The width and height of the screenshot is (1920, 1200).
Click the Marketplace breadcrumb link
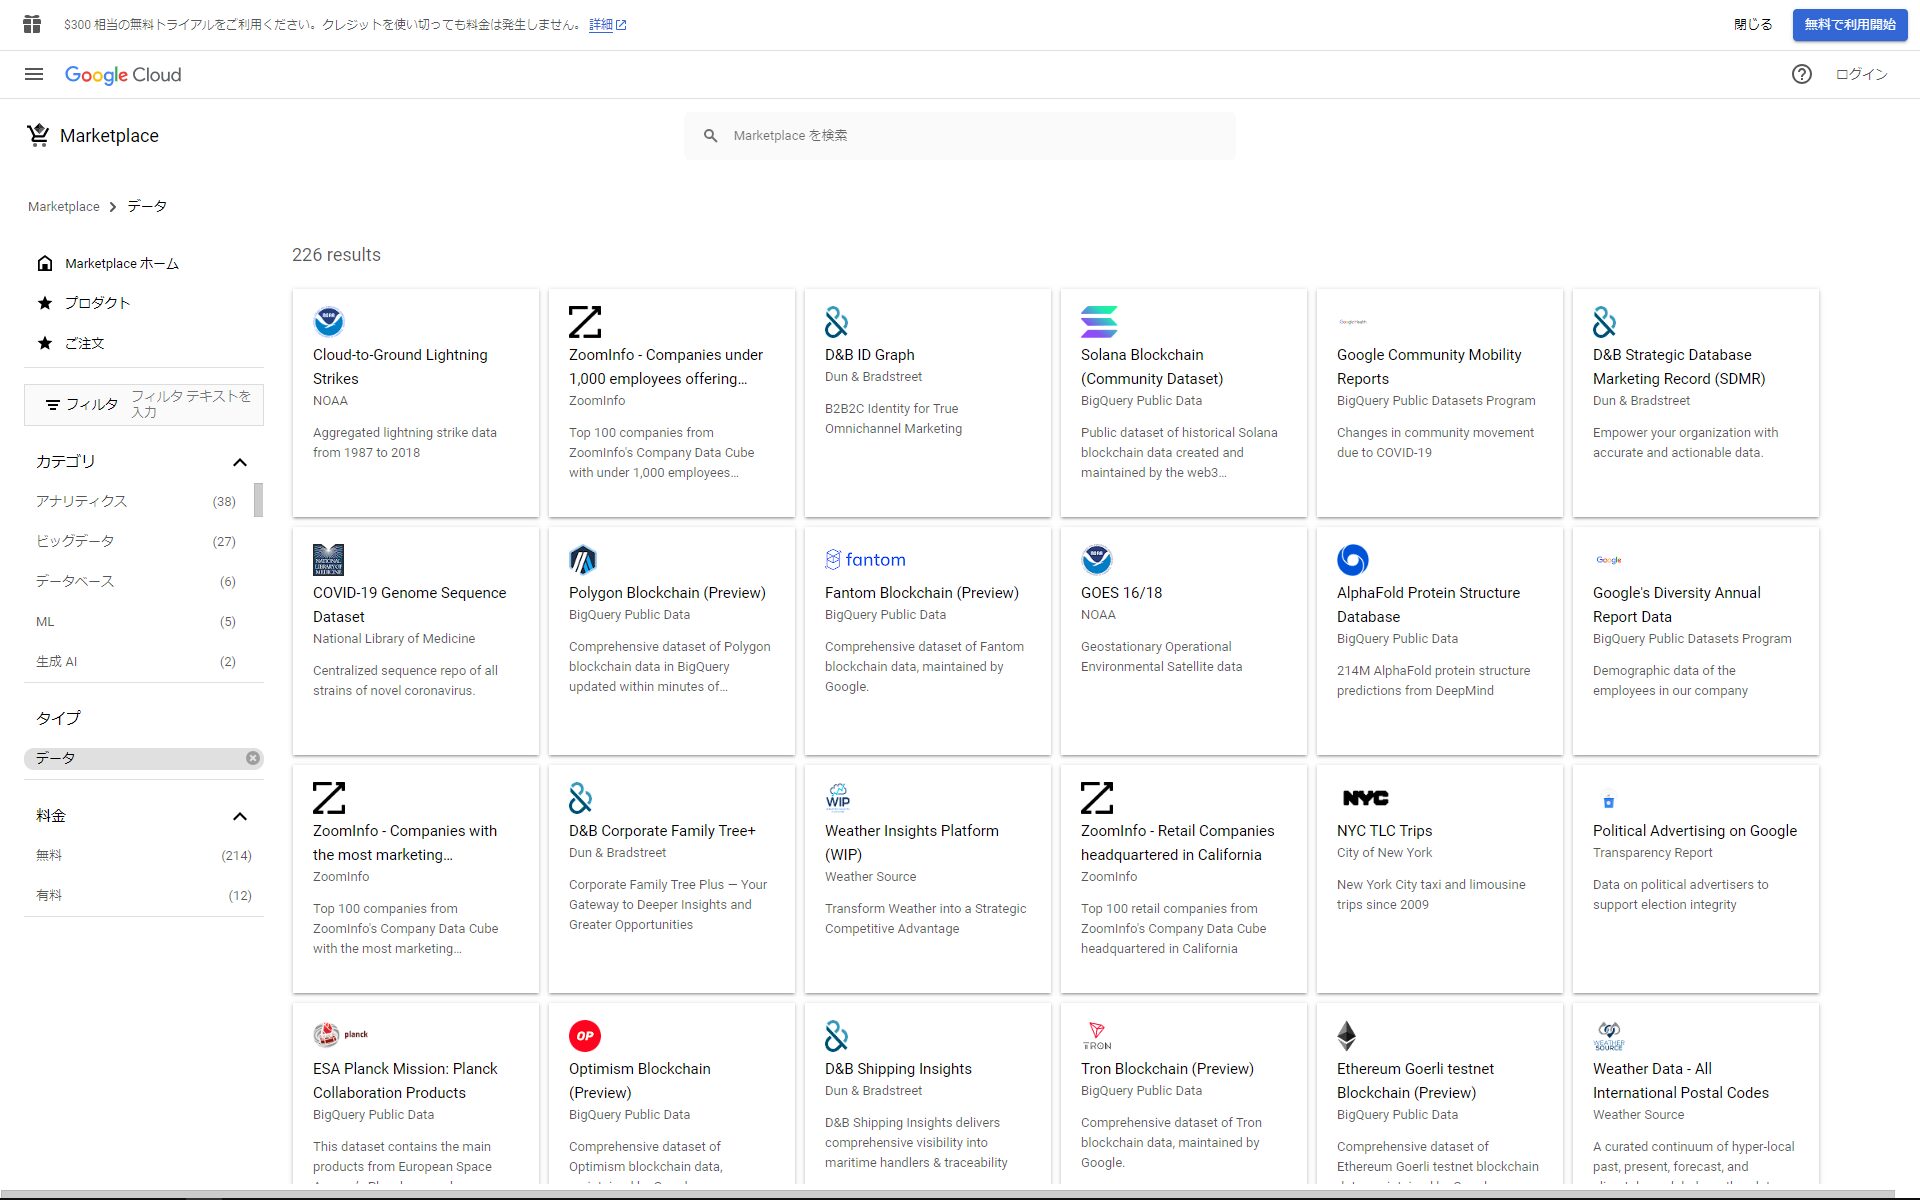click(x=63, y=206)
